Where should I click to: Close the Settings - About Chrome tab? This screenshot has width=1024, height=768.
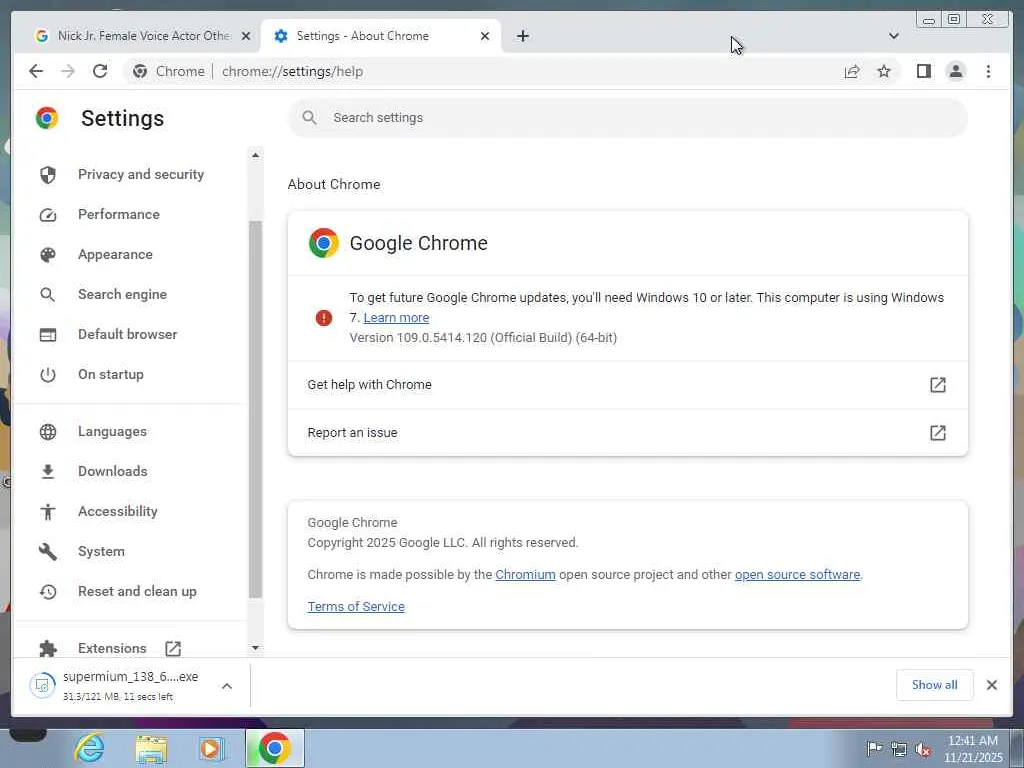[485, 36]
